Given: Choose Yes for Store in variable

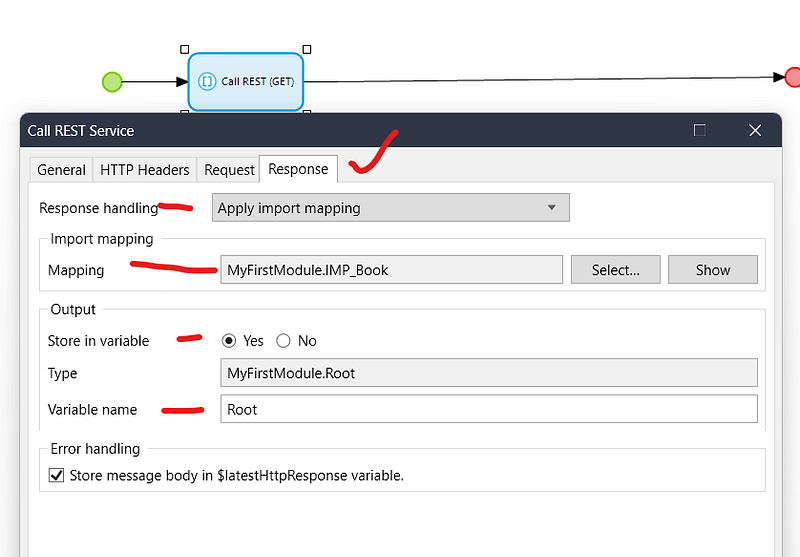Looking at the screenshot, I should tap(229, 341).
